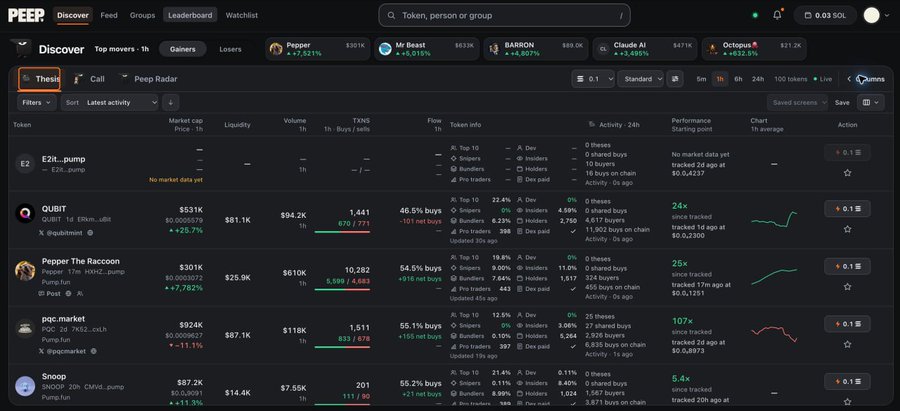The width and height of the screenshot is (900, 411).
Task: Open the column layout dropdown
Action: 871,102
